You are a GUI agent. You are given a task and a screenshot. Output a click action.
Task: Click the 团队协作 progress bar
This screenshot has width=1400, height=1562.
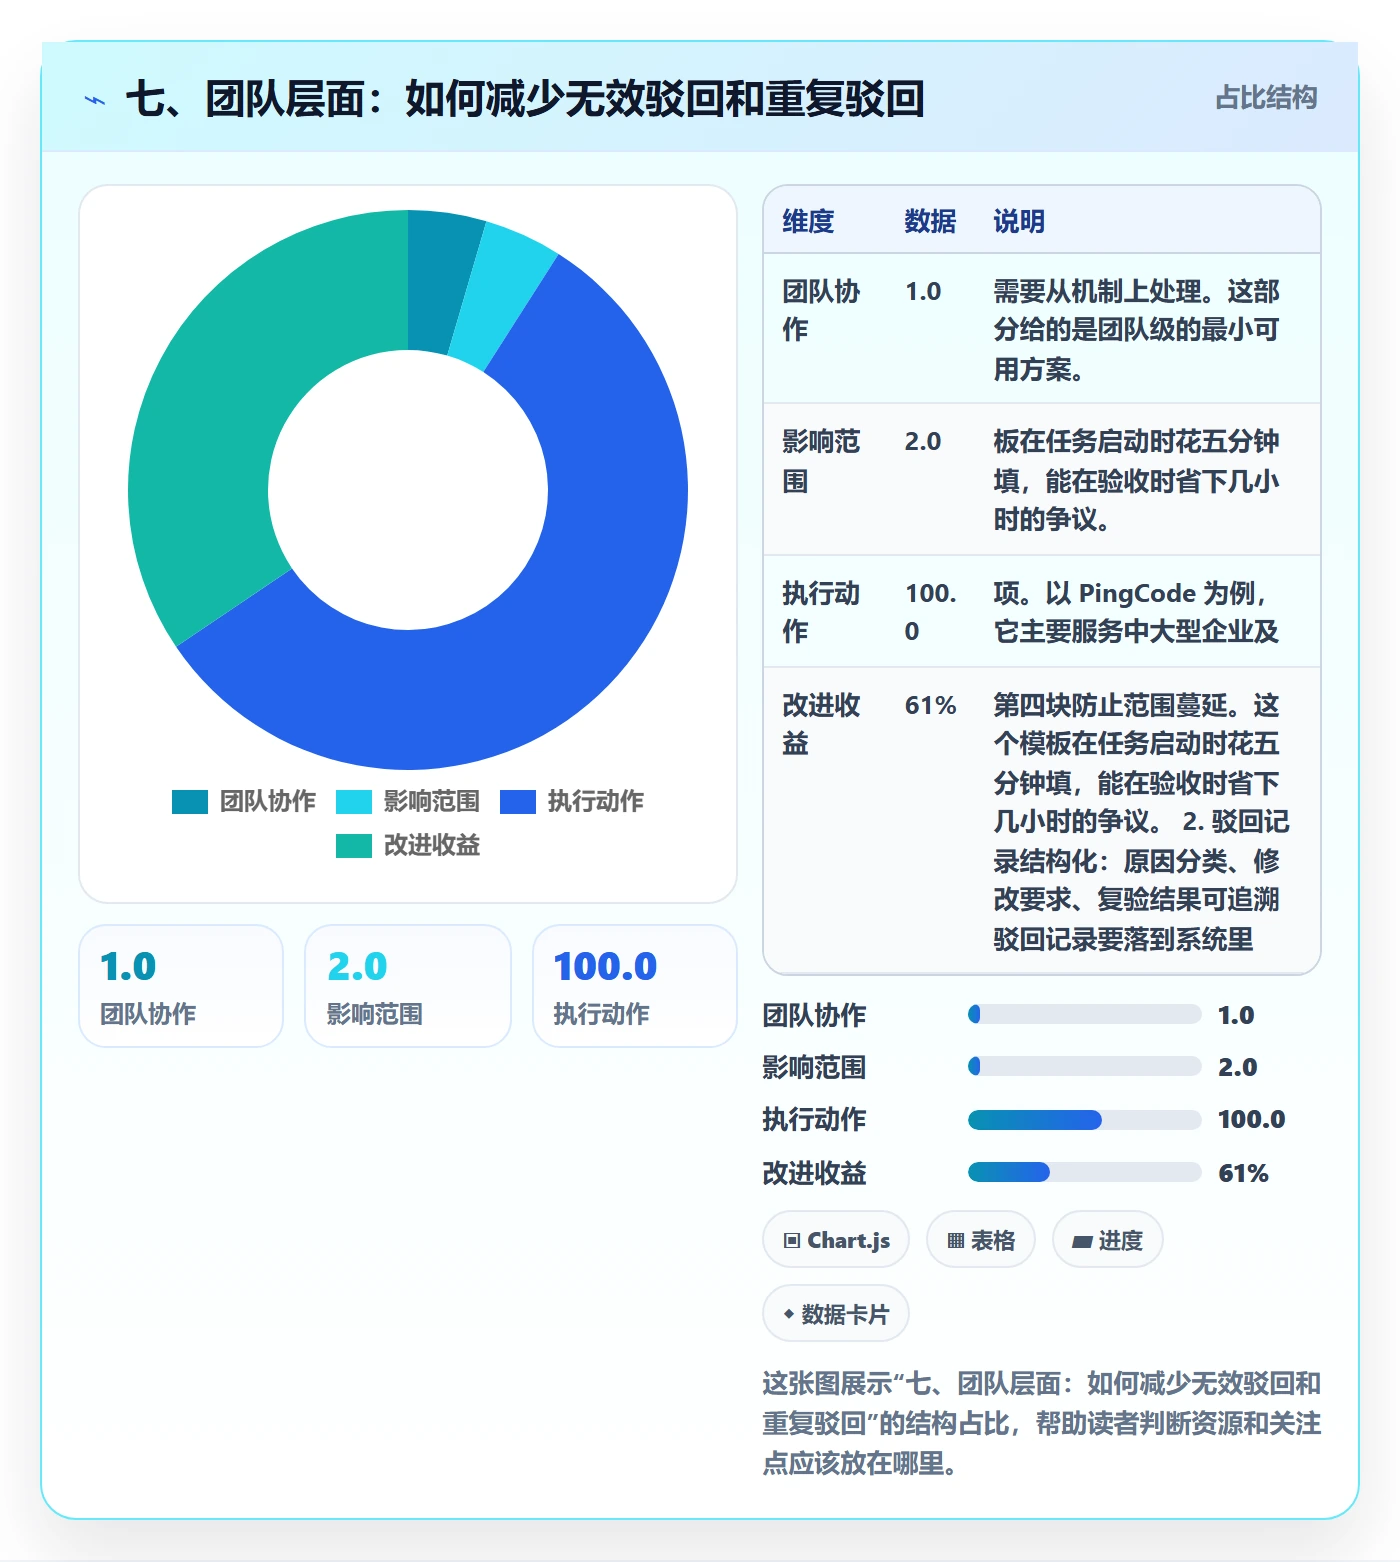coord(1085,1014)
